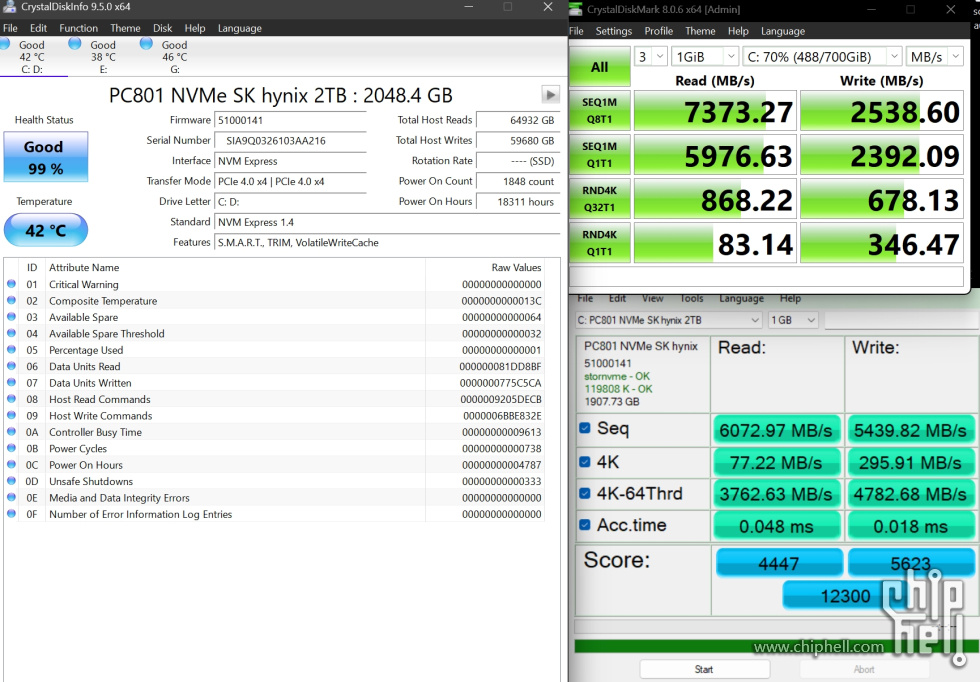This screenshot has height=682, width=980.
Task: Click the Abort button in AS SSD
Action: 864,669
